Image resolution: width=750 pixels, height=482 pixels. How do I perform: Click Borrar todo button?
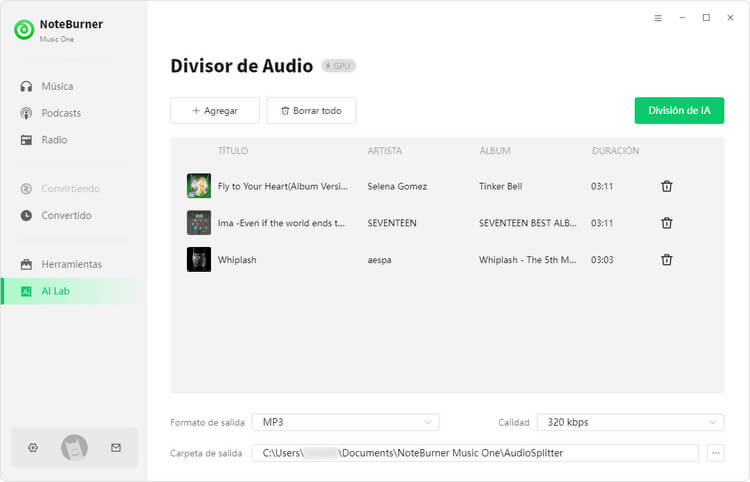[311, 110]
